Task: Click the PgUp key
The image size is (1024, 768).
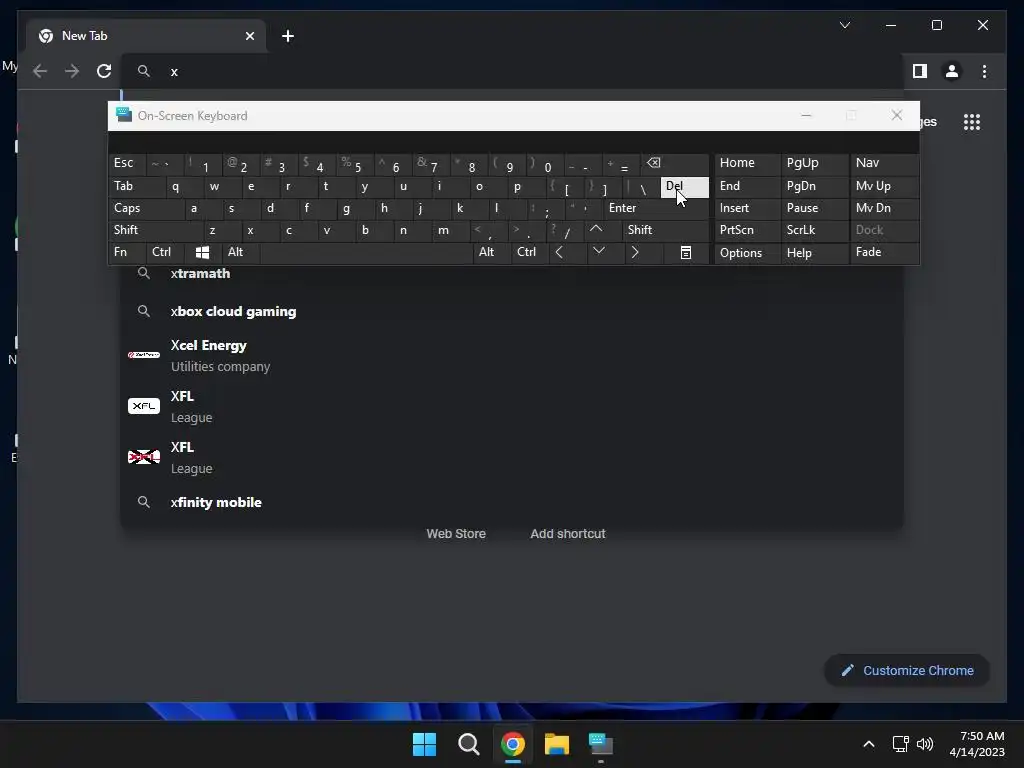Action: [814, 163]
